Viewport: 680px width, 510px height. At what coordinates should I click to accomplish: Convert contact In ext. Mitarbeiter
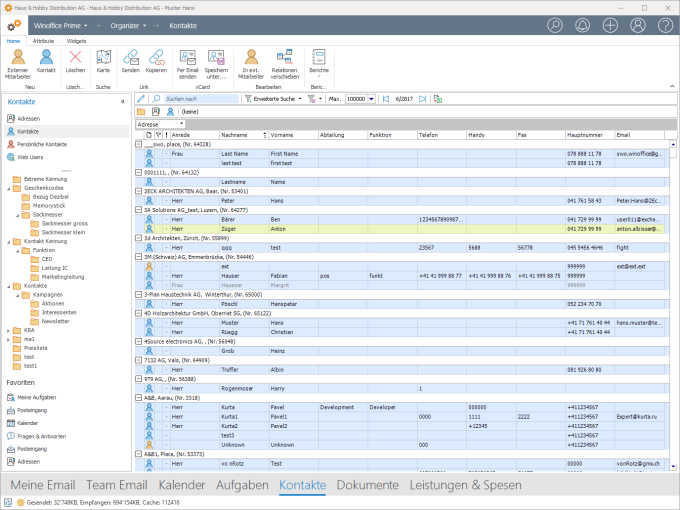[251, 64]
